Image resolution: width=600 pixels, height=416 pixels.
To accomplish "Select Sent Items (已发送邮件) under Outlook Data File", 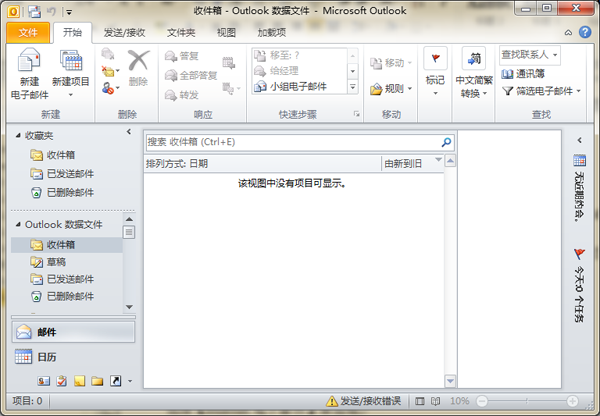I will [x=62, y=279].
